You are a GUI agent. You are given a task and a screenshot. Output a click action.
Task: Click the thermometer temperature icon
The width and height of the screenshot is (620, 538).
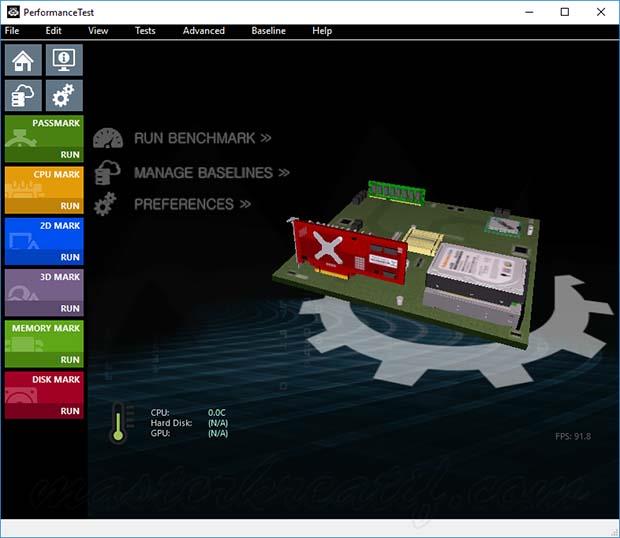118,423
